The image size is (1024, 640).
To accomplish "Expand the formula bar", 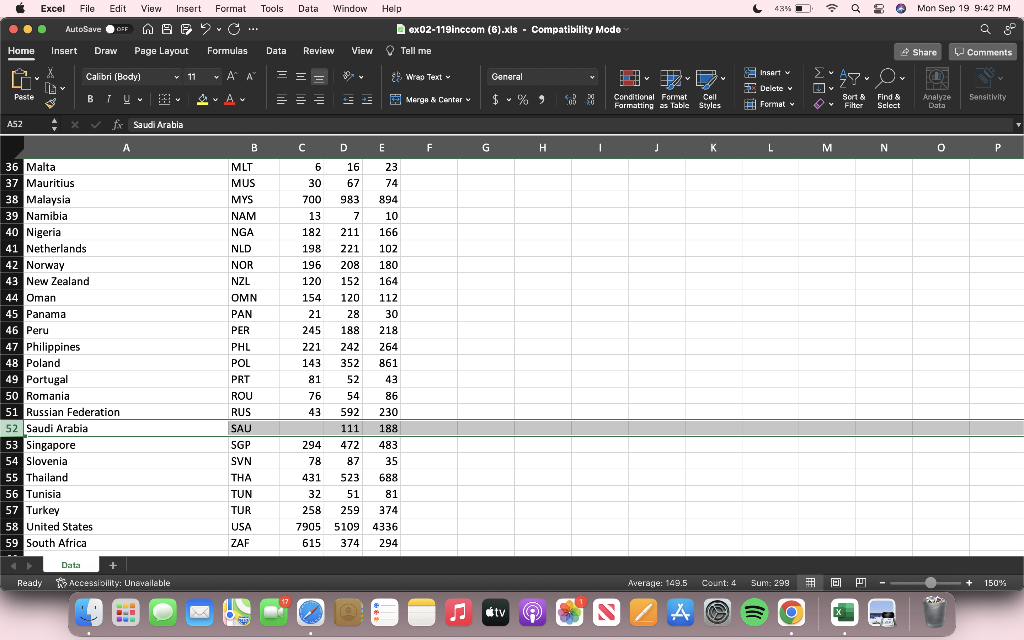I will (1017, 125).
